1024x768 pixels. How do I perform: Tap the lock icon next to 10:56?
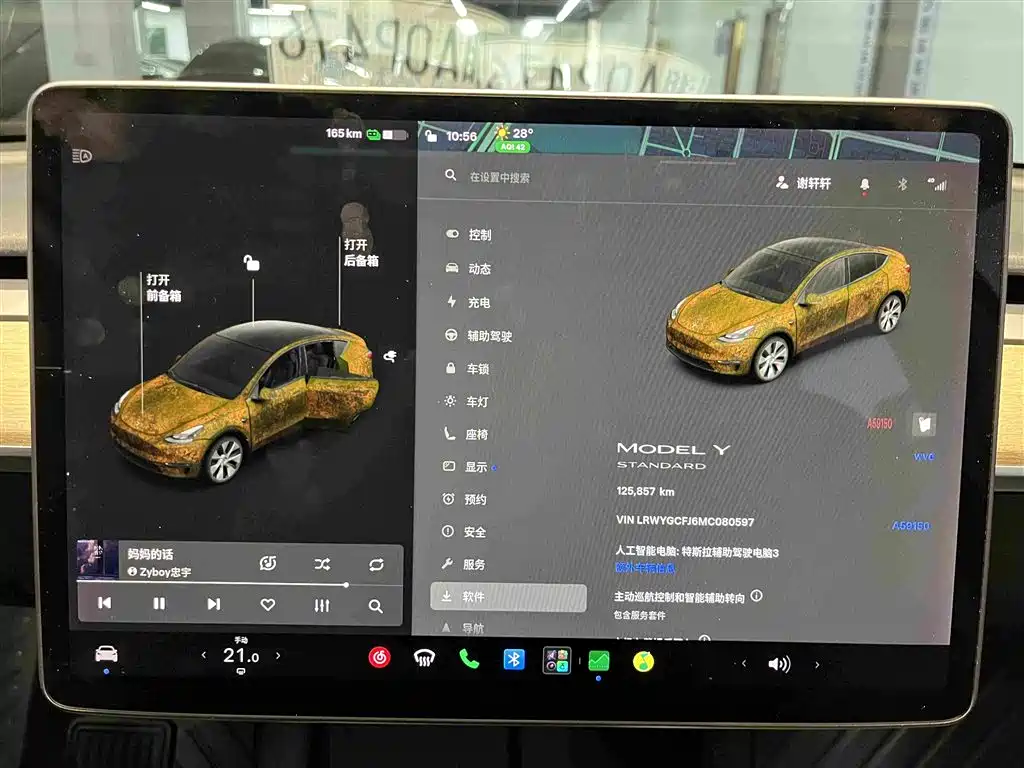[x=431, y=135]
